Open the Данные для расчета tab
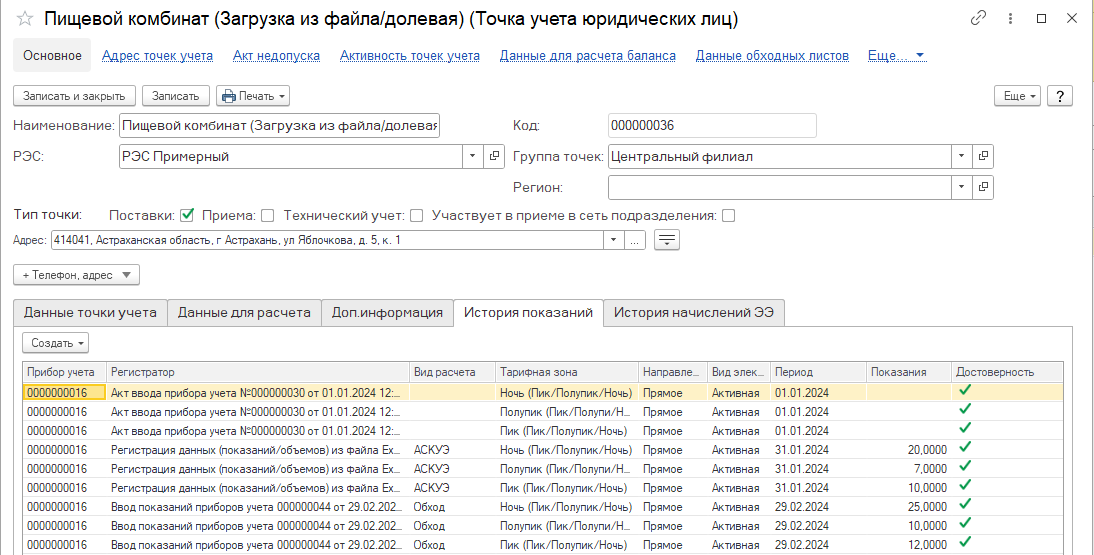 coord(244,313)
